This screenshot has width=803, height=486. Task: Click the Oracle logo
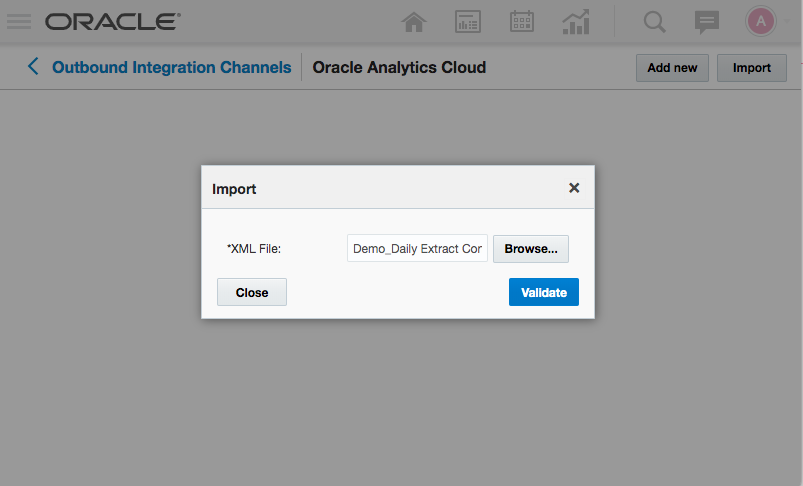click(x=113, y=21)
